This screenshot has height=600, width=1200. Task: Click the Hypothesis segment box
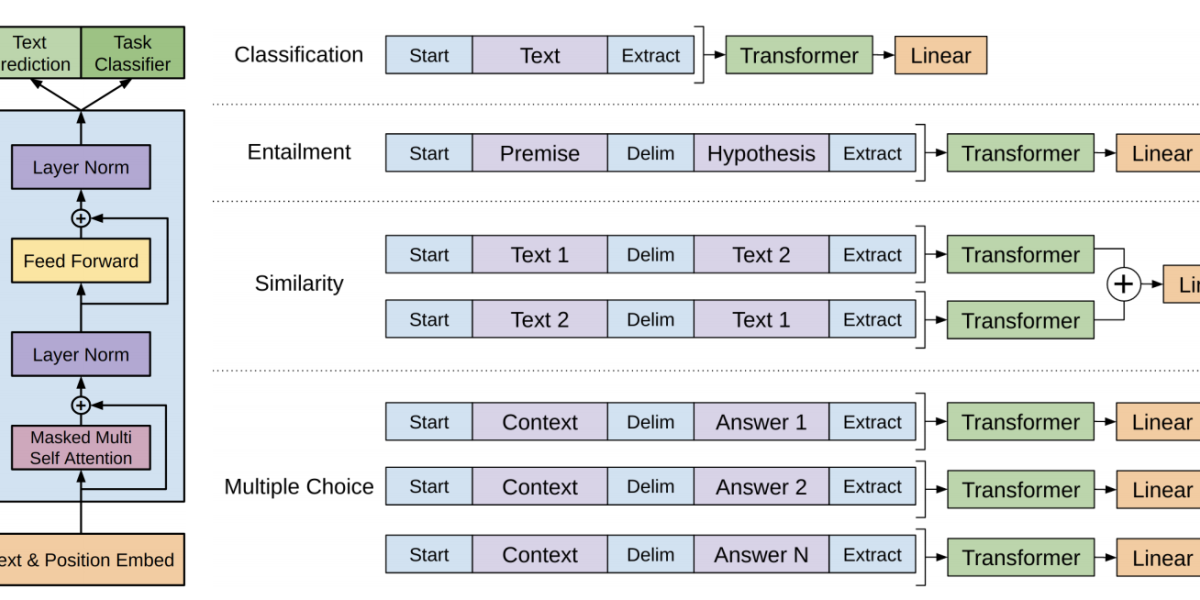pos(761,154)
